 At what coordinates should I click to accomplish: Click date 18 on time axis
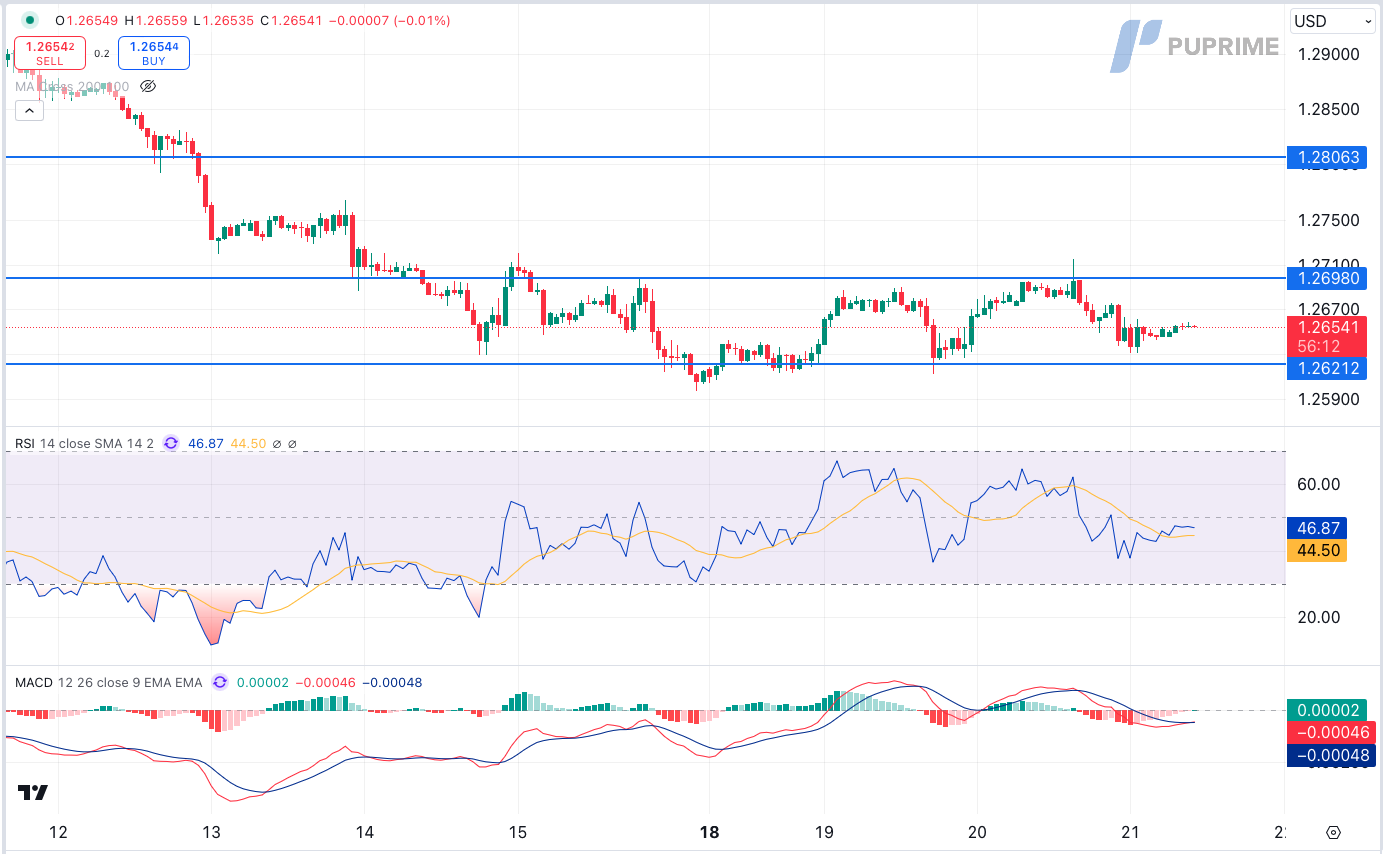coord(708,832)
